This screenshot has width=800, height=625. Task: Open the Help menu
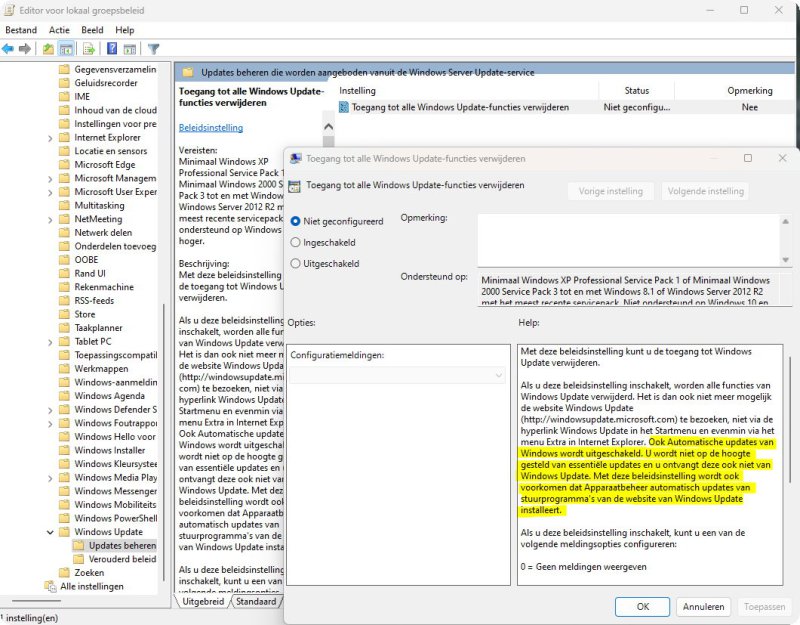tap(124, 30)
